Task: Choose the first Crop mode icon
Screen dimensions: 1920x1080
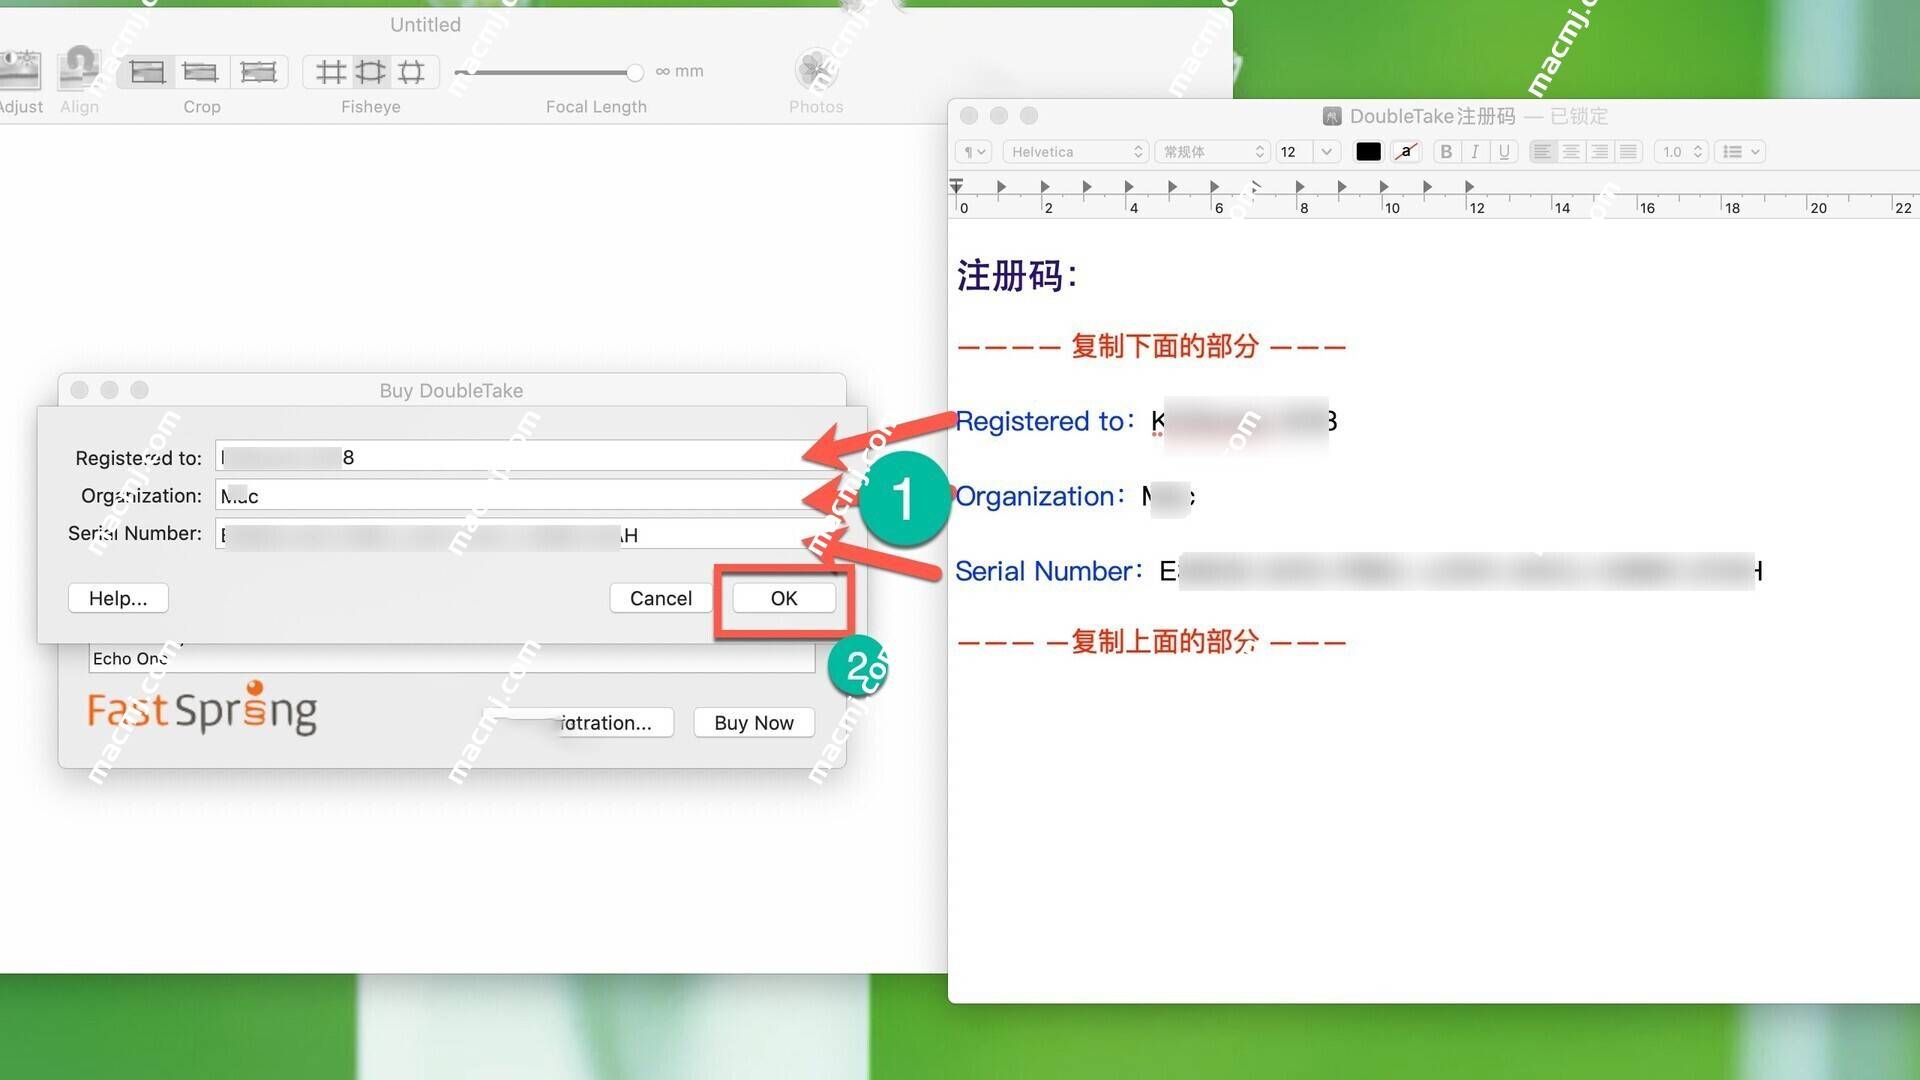Action: pyautogui.click(x=147, y=72)
